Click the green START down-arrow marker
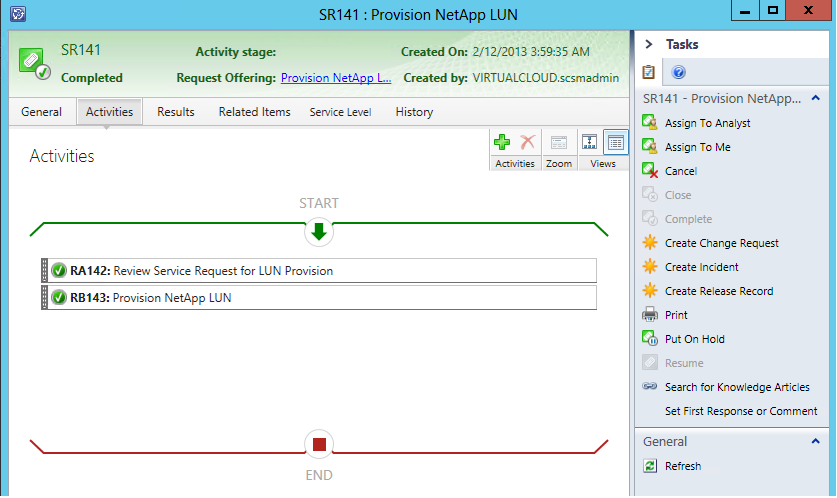 pyautogui.click(x=319, y=232)
